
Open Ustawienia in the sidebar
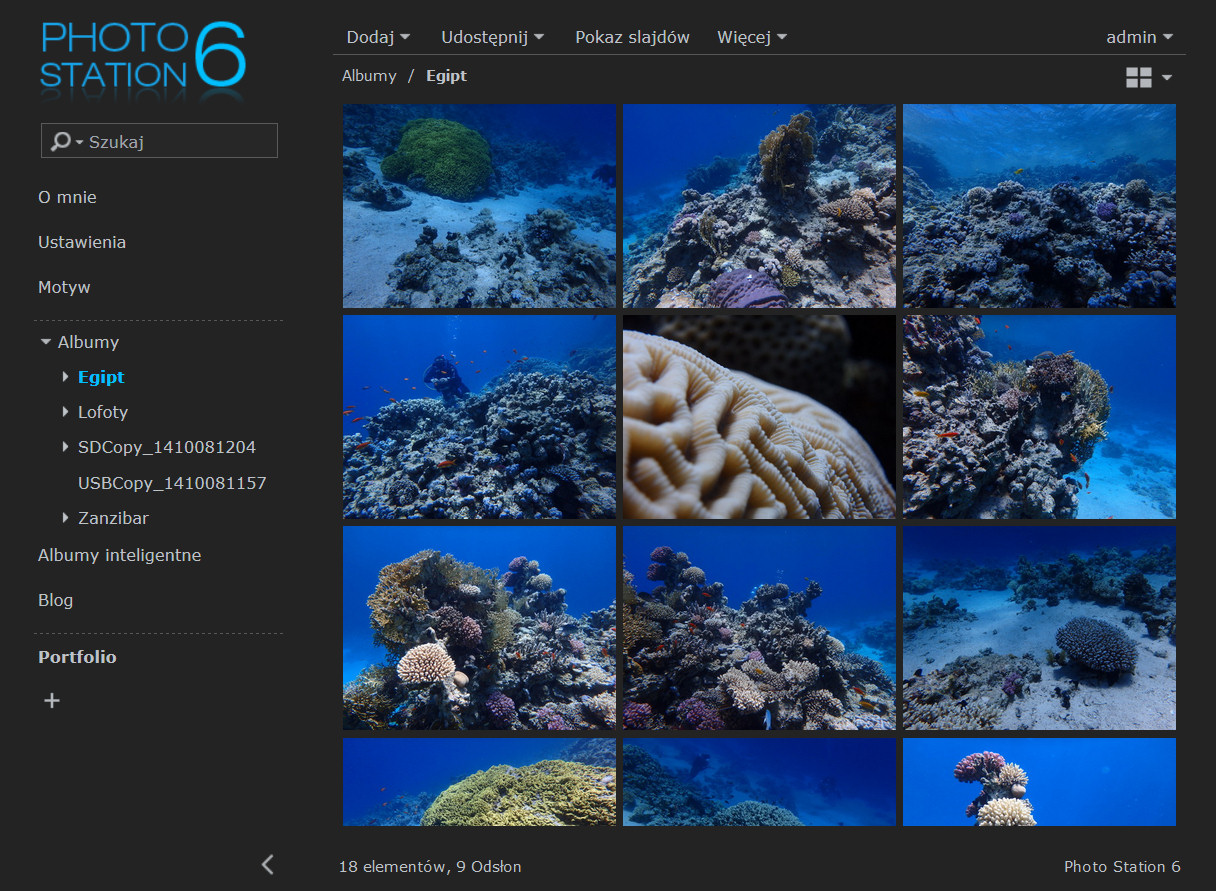[82, 242]
